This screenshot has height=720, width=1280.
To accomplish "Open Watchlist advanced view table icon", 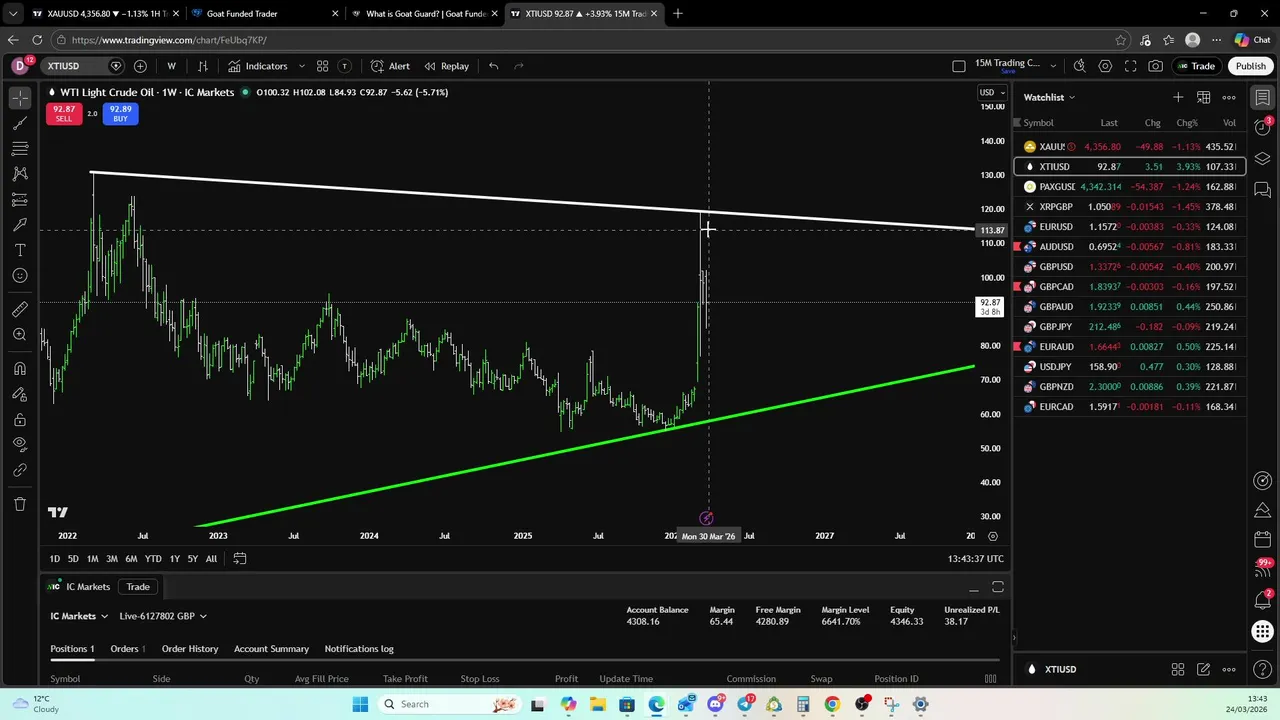I will pyautogui.click(x=1204, y=97).
